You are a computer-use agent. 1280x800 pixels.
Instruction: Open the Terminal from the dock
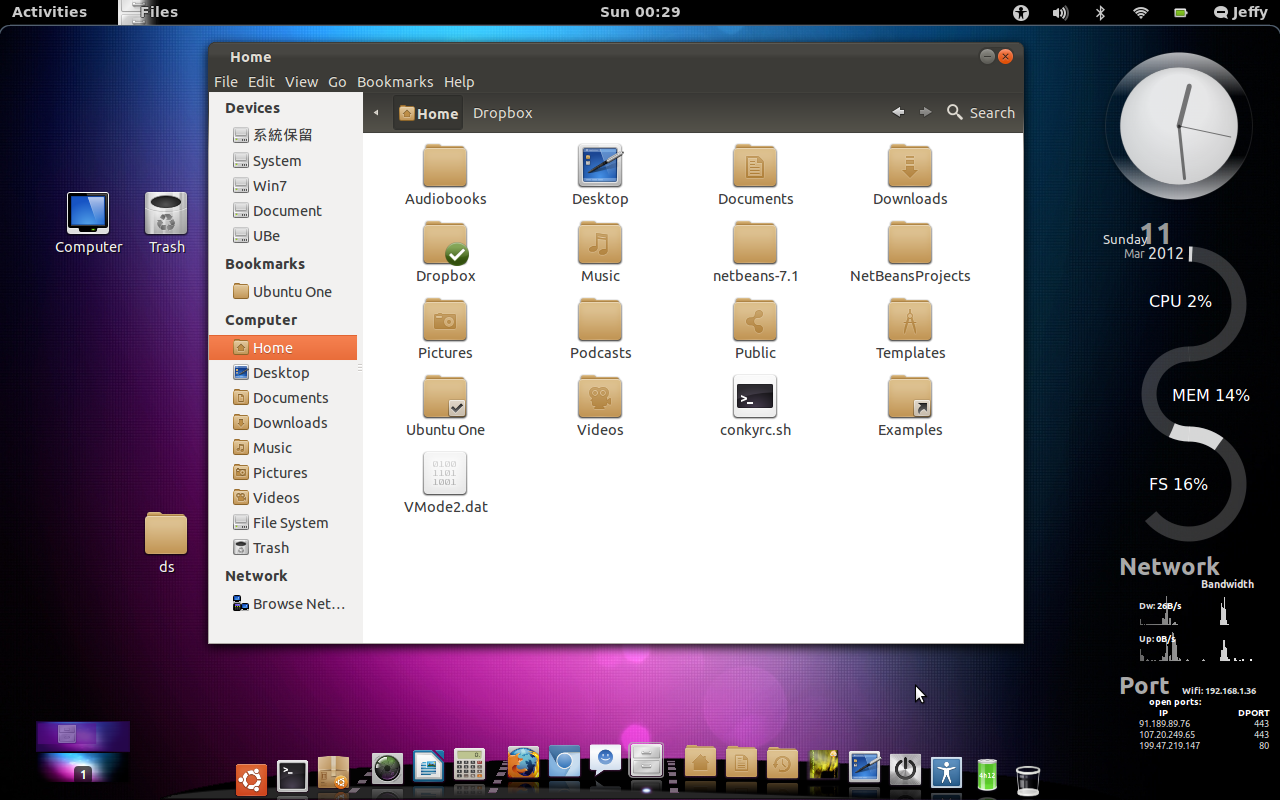pos(292,775)
